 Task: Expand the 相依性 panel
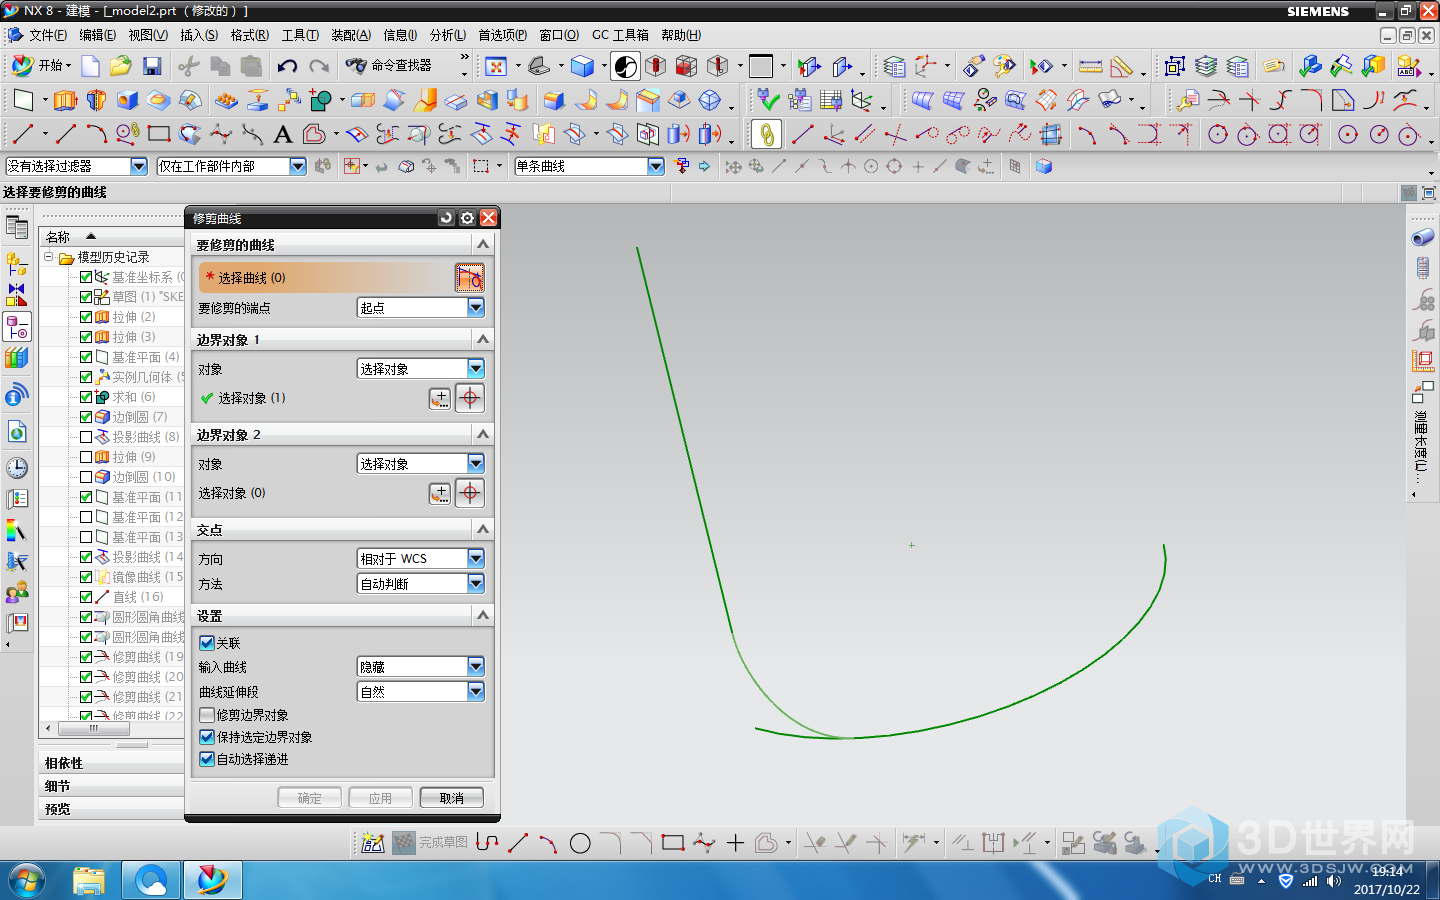[111, 763]
